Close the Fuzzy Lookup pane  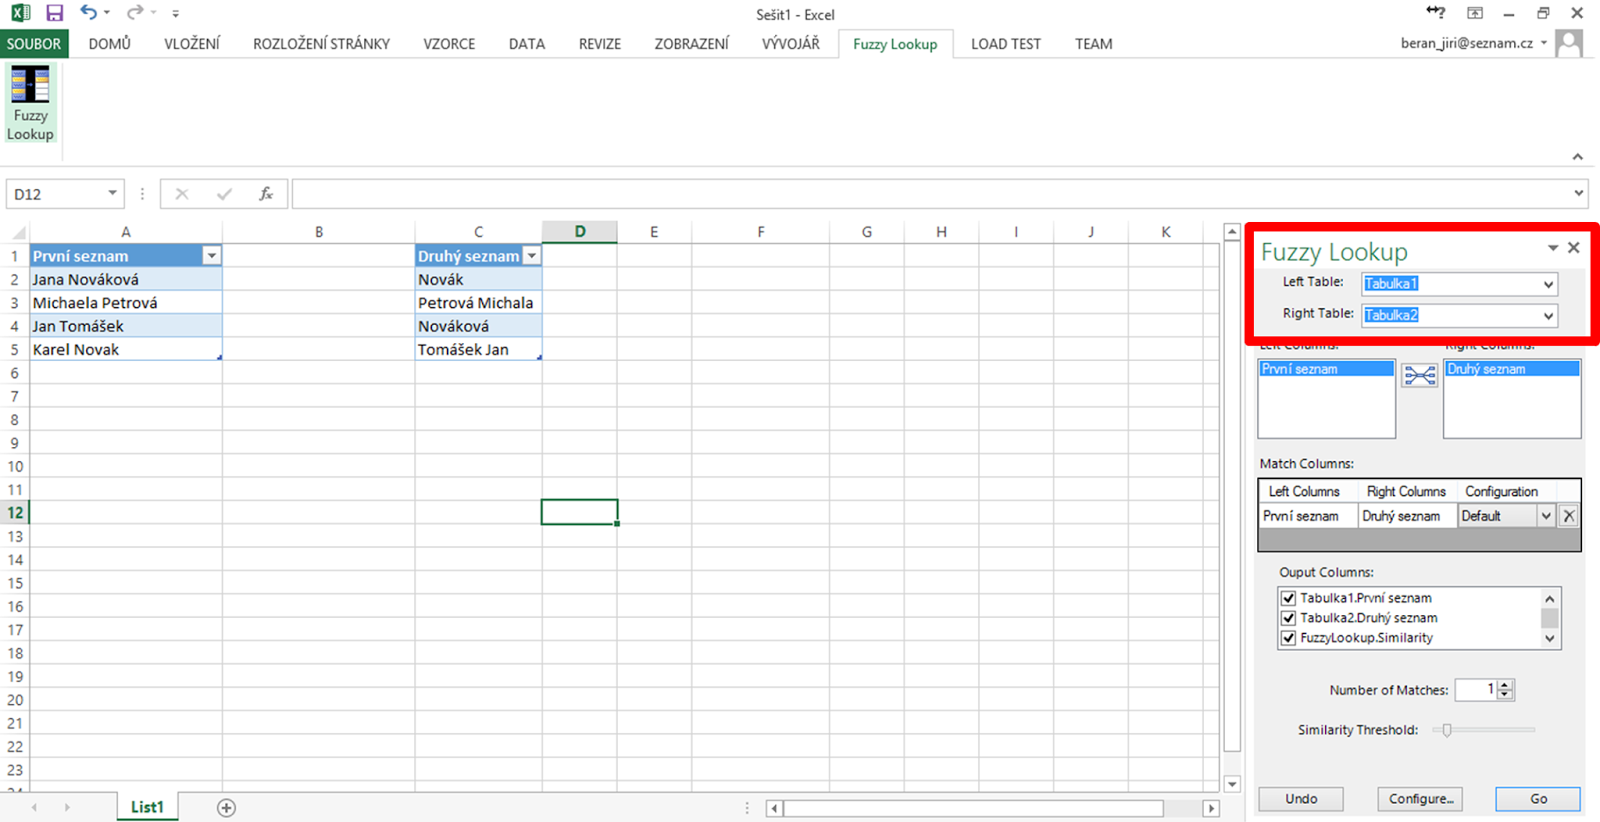[1574, 248]
